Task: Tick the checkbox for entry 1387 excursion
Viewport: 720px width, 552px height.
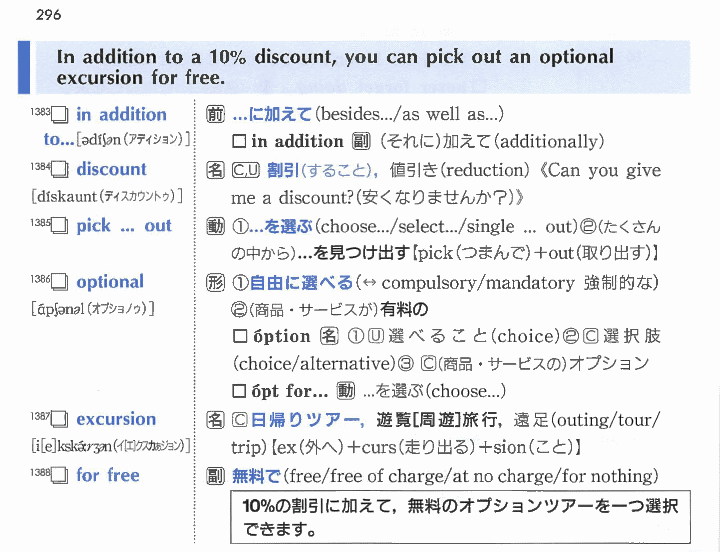Action: coord(59,420)
